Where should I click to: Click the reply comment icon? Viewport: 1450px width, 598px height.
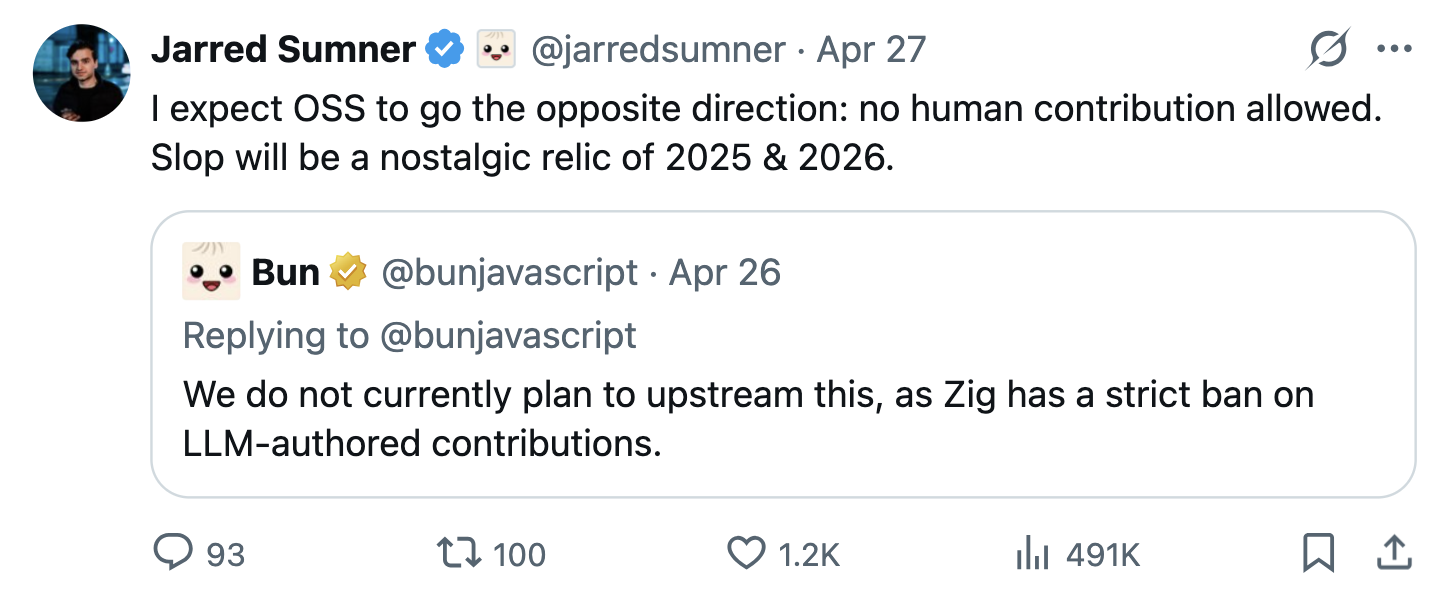(173, 552)
